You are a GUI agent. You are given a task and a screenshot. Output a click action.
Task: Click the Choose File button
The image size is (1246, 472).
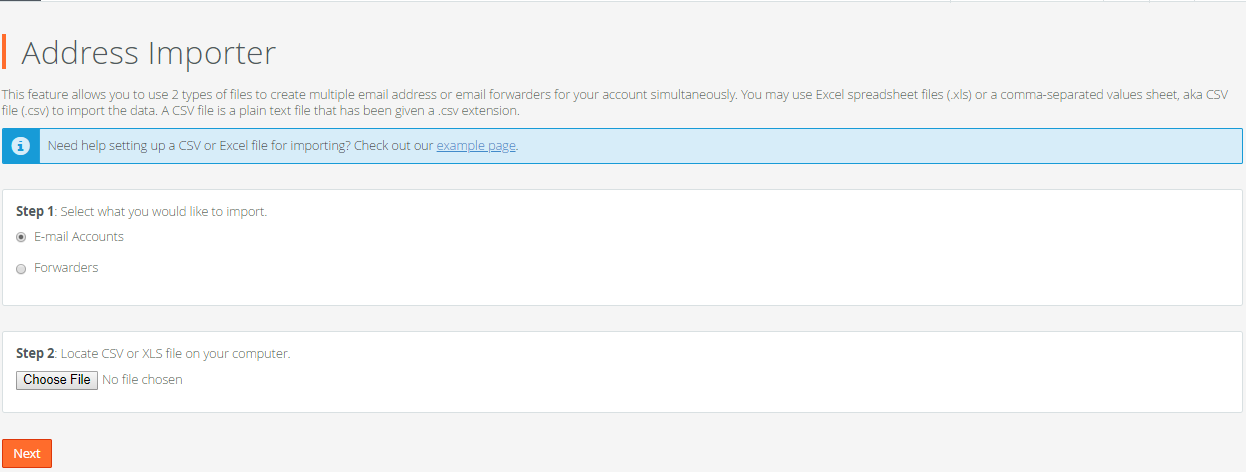(57, 380)
